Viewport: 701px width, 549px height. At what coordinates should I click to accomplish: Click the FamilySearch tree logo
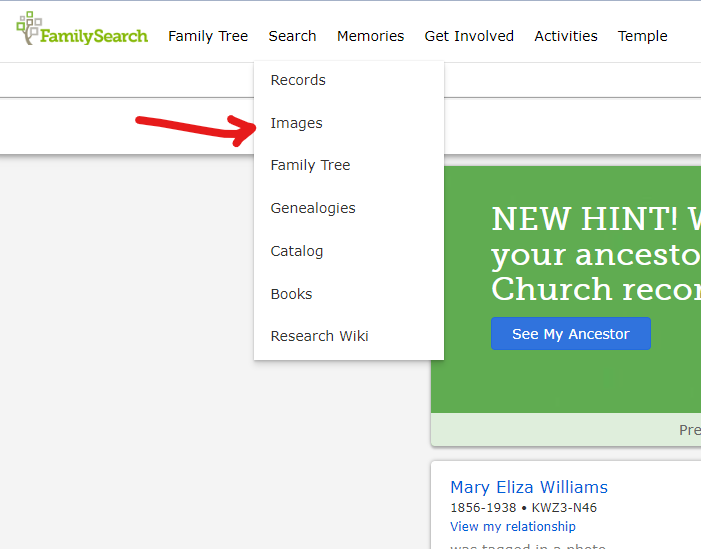(x=82, y=30)
